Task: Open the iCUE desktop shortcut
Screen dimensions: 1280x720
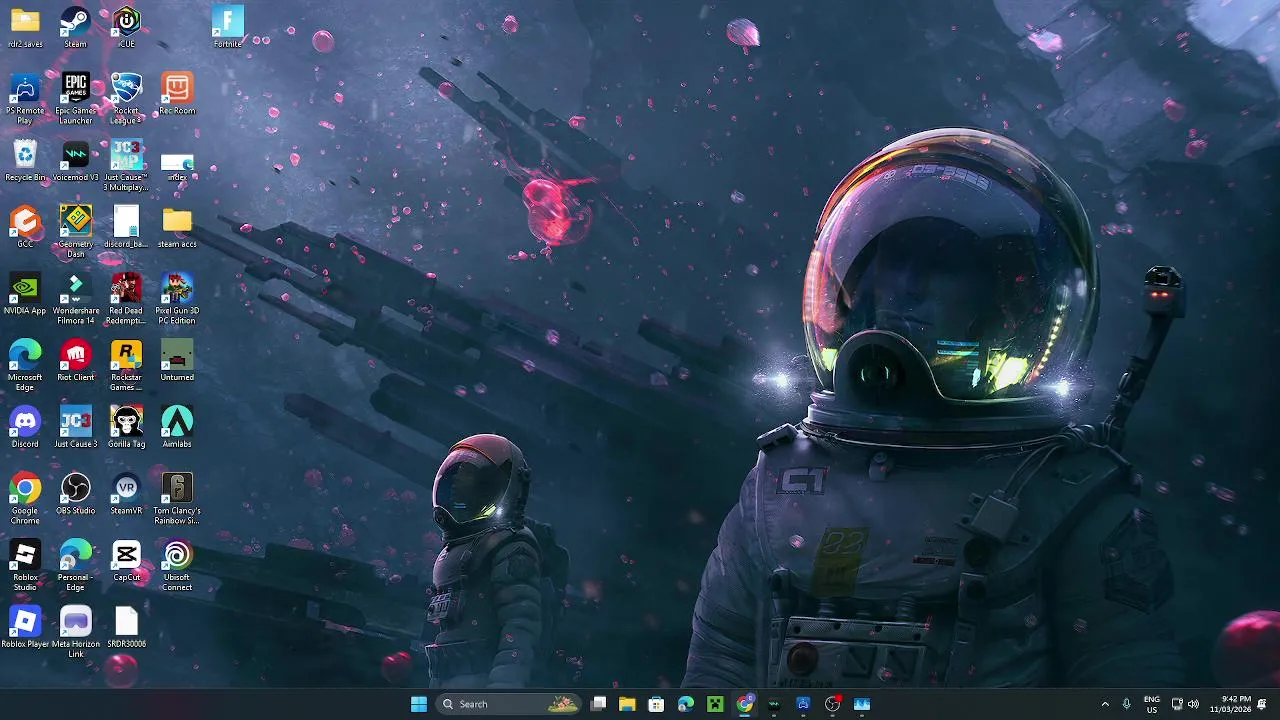Action: click(x=126, y=27)
